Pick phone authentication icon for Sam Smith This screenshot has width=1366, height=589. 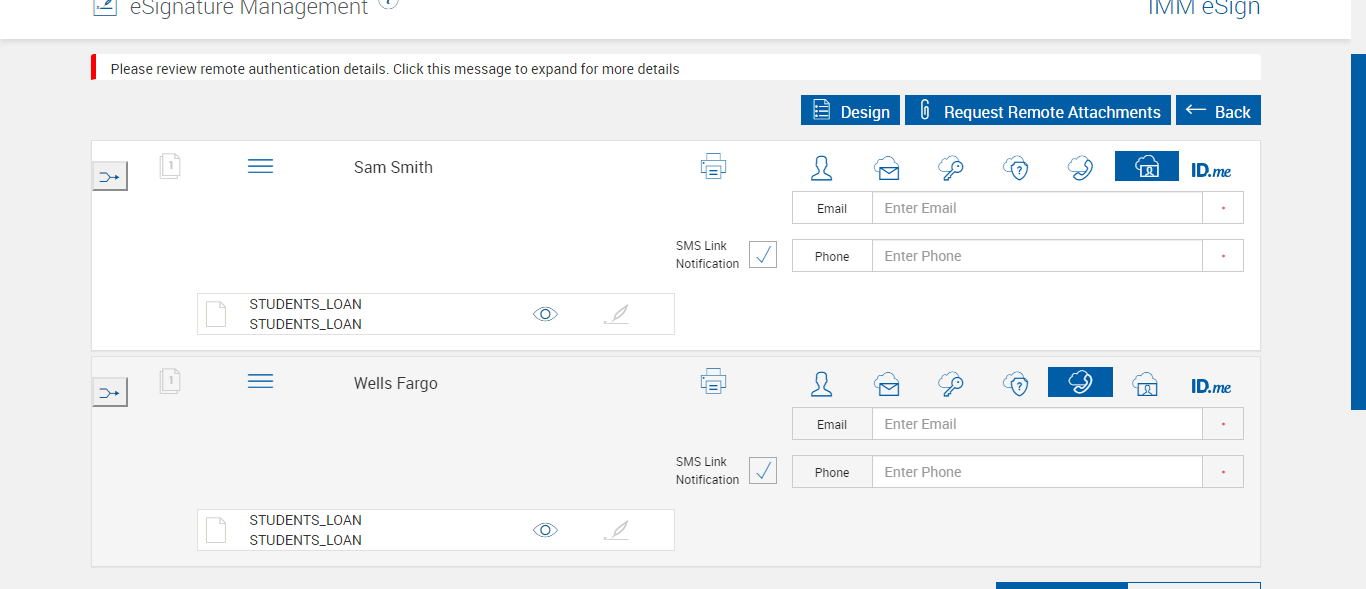[1080, 168]
